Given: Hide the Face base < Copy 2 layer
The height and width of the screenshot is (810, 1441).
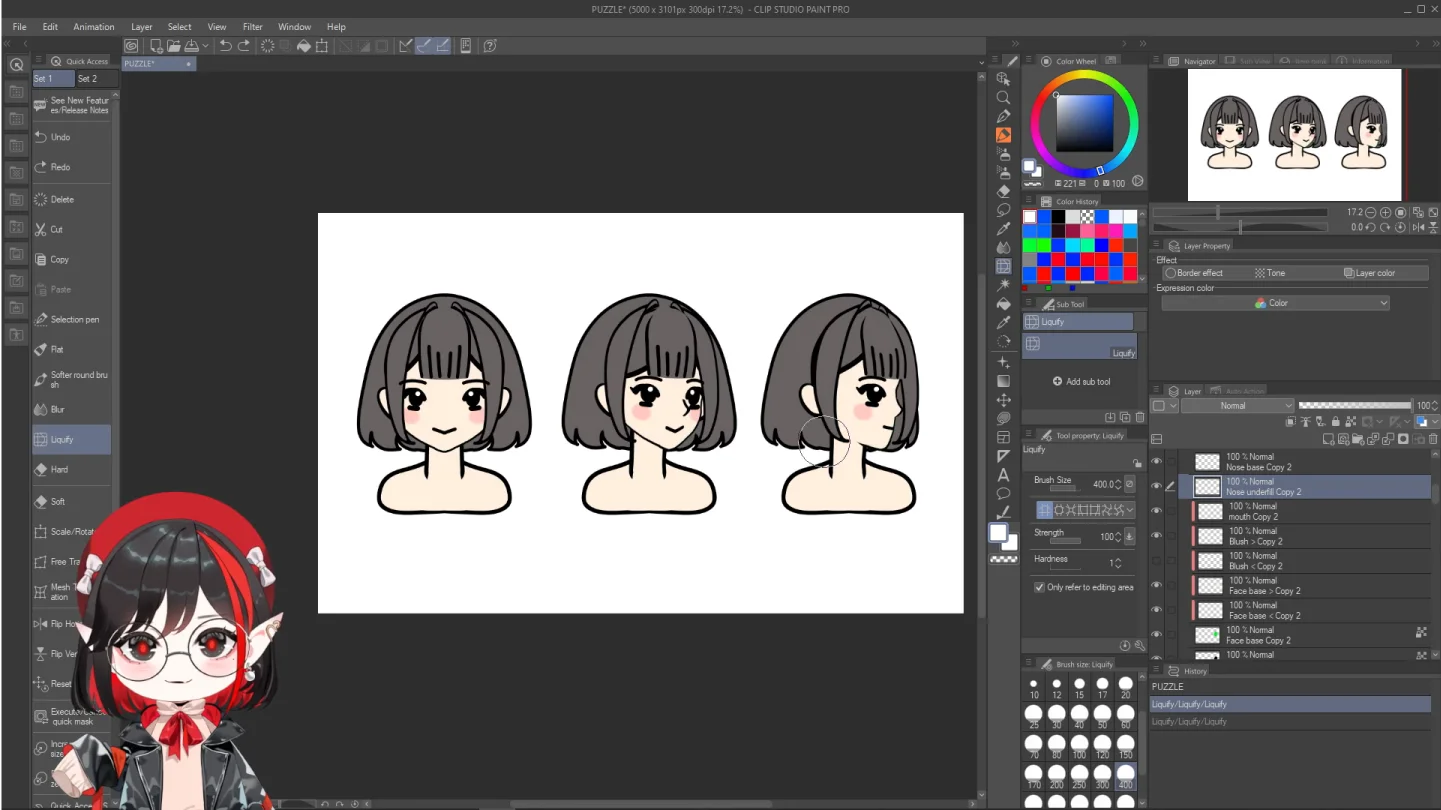Looking at the screenshot, I should (1157, 610).
